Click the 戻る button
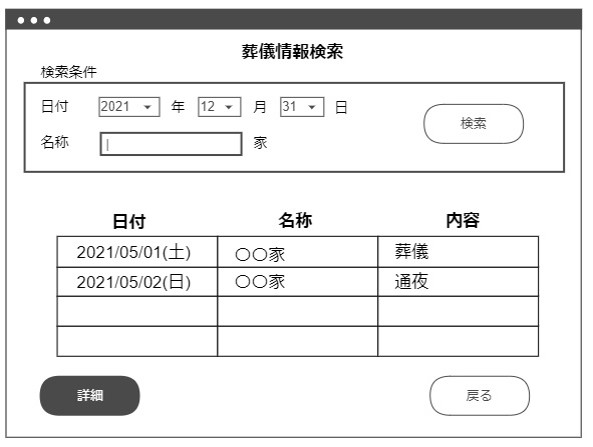Screen dimensions: 593x447 (479, 396)
